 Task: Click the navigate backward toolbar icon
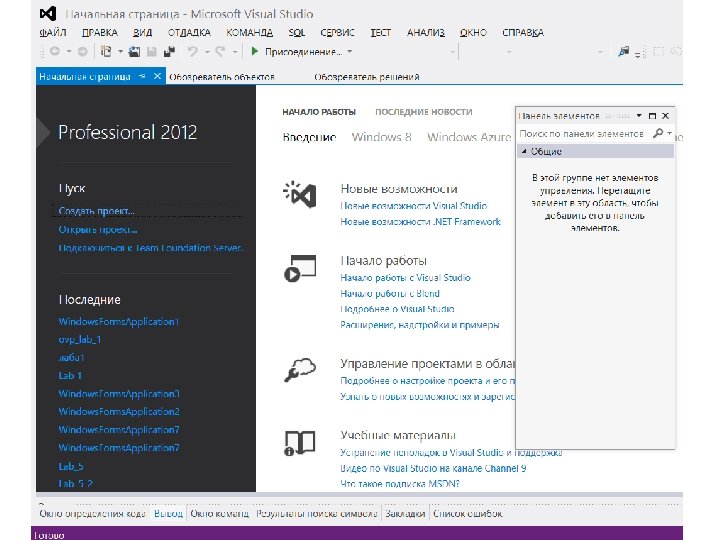(x=55, y=51)
